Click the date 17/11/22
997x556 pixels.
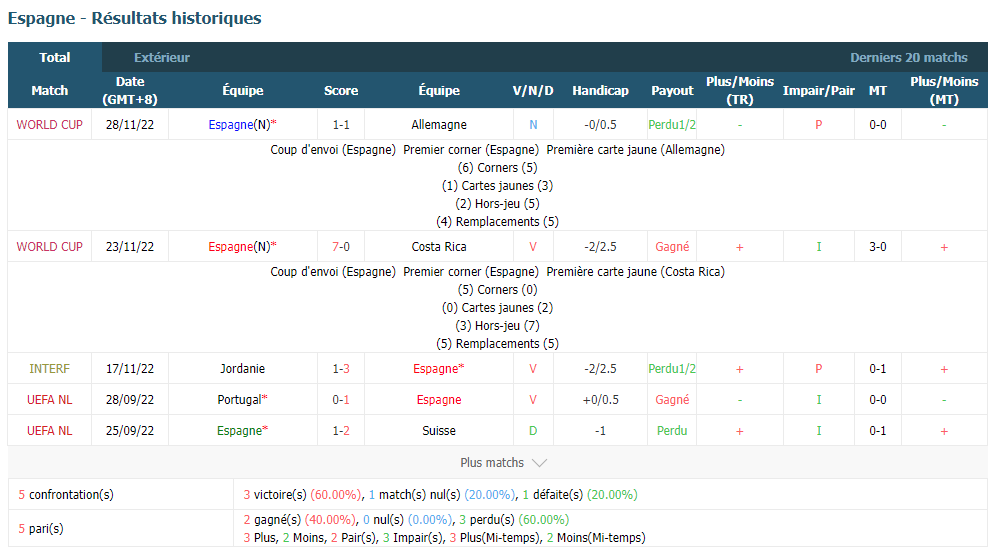pos(130,369)
